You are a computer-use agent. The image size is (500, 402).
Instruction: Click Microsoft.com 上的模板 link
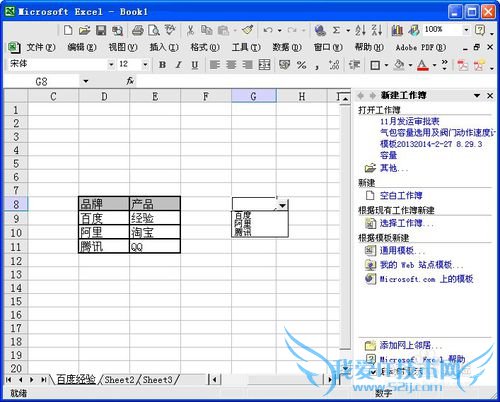point(426,279)
